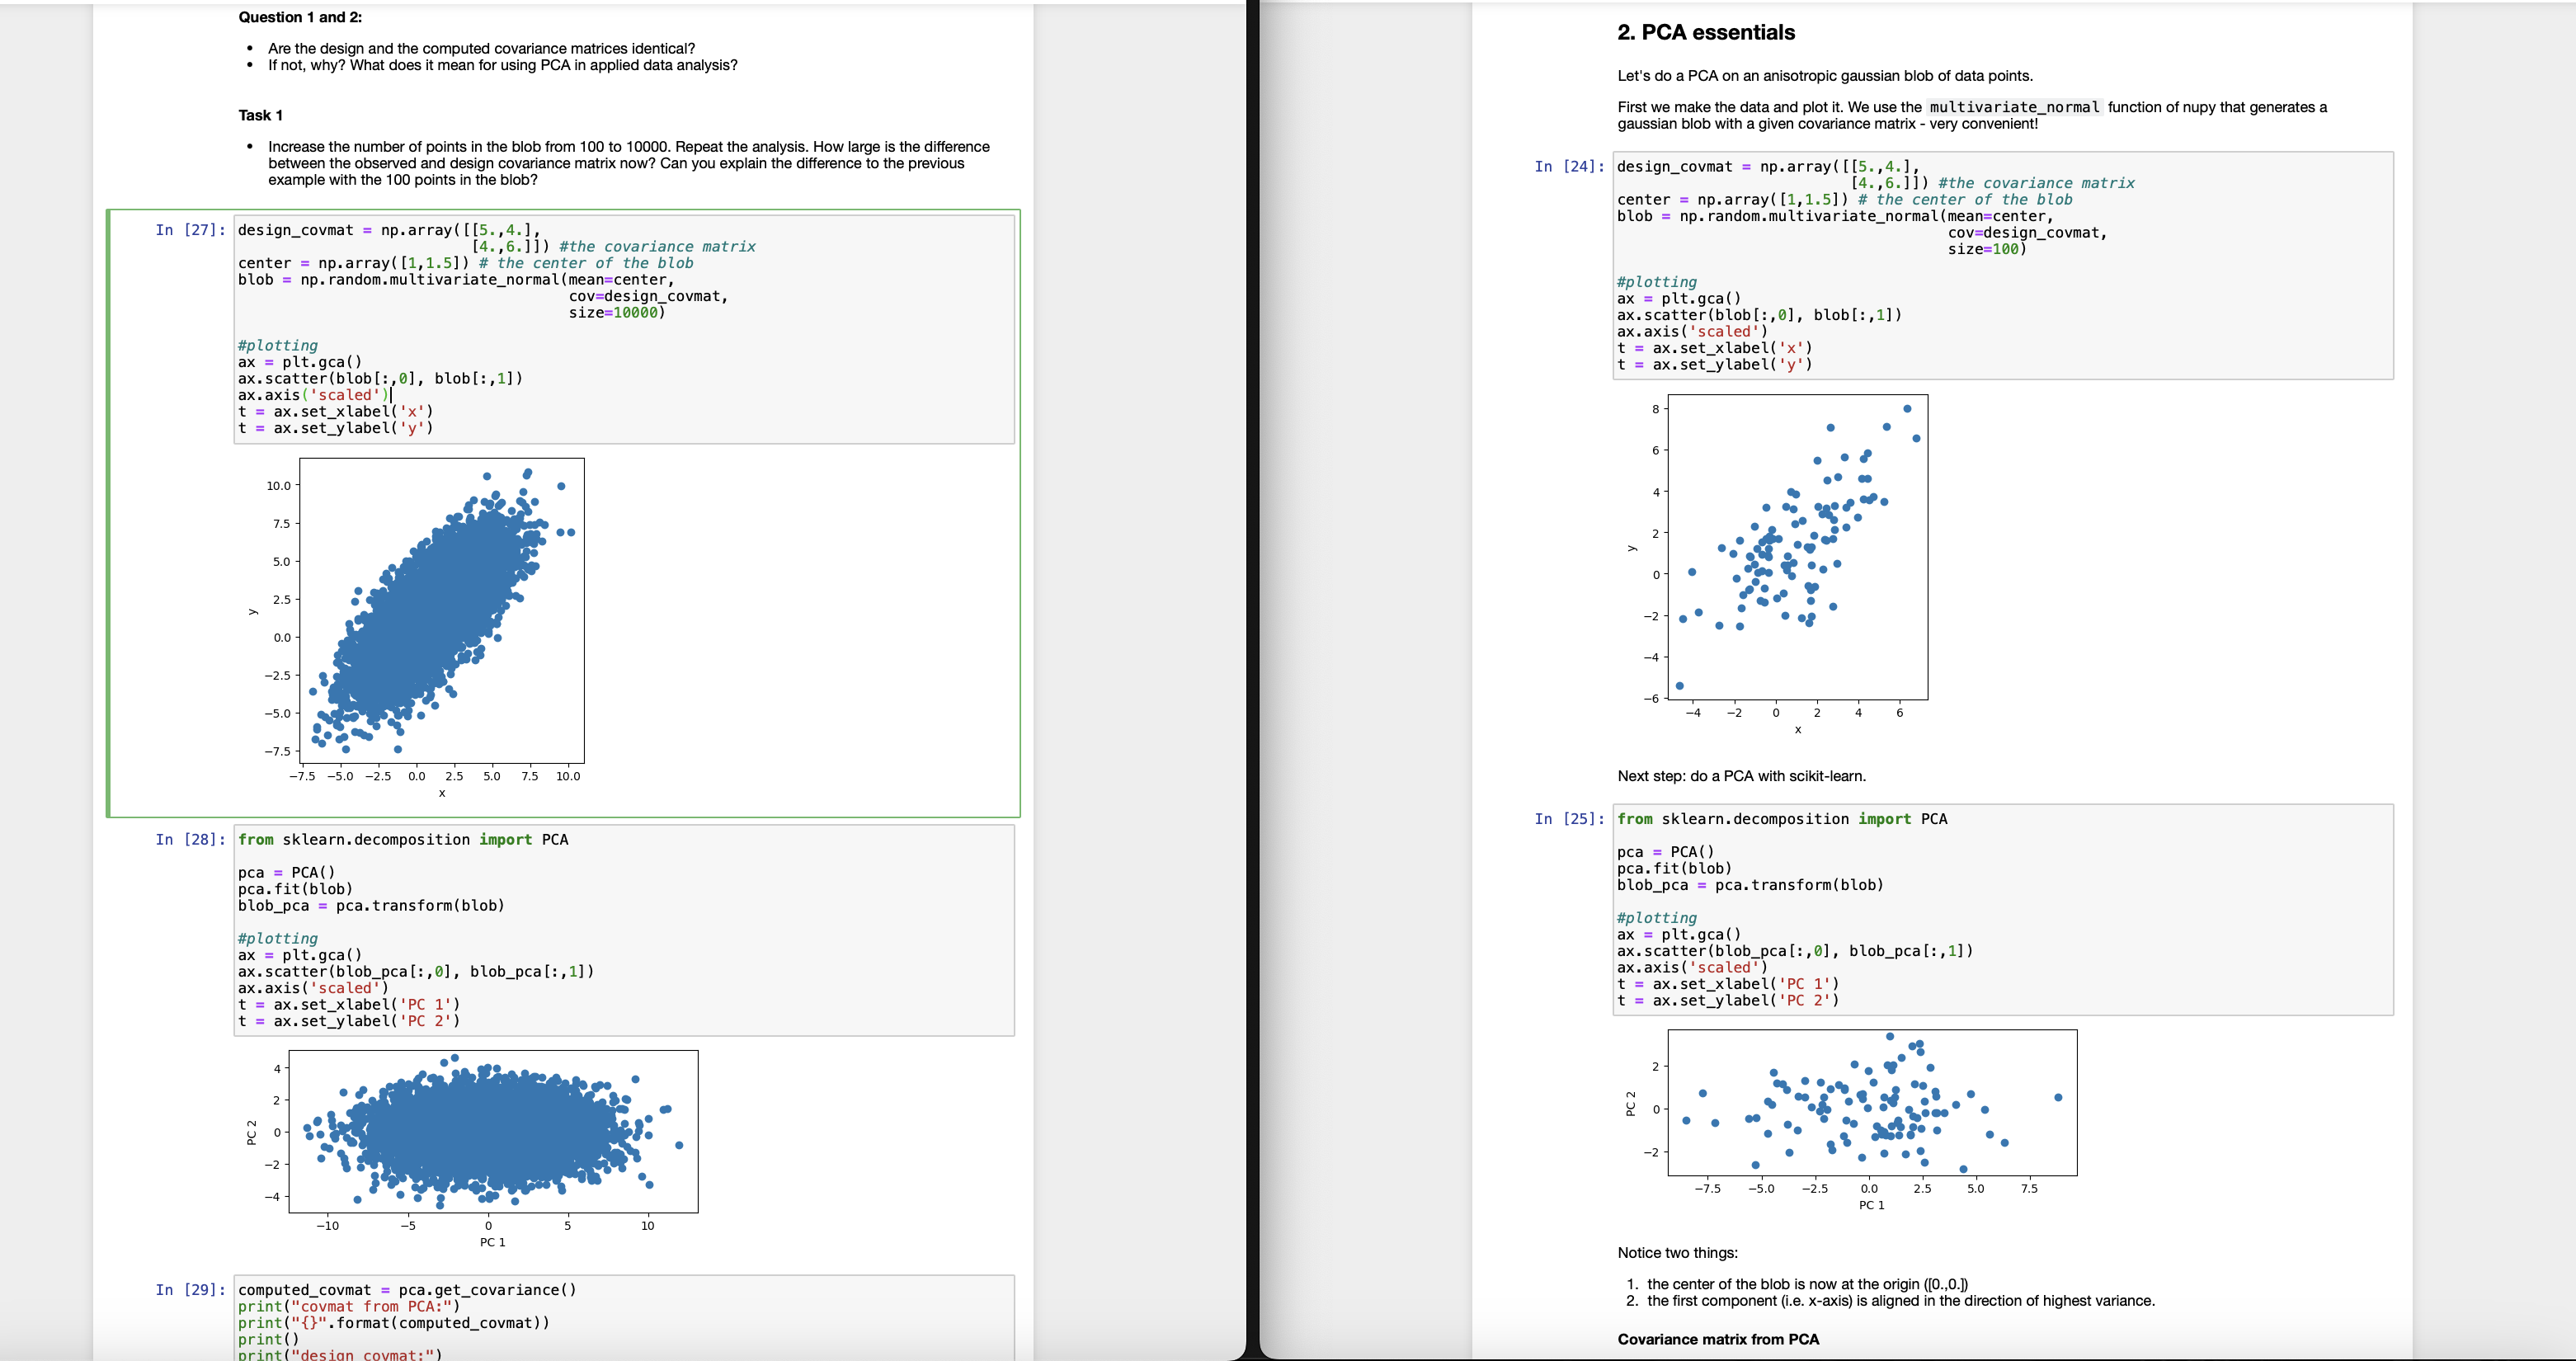2576x1361 pixels.
Task: Click the 'Task 1' markdown heading
Action: click(260, 115)
